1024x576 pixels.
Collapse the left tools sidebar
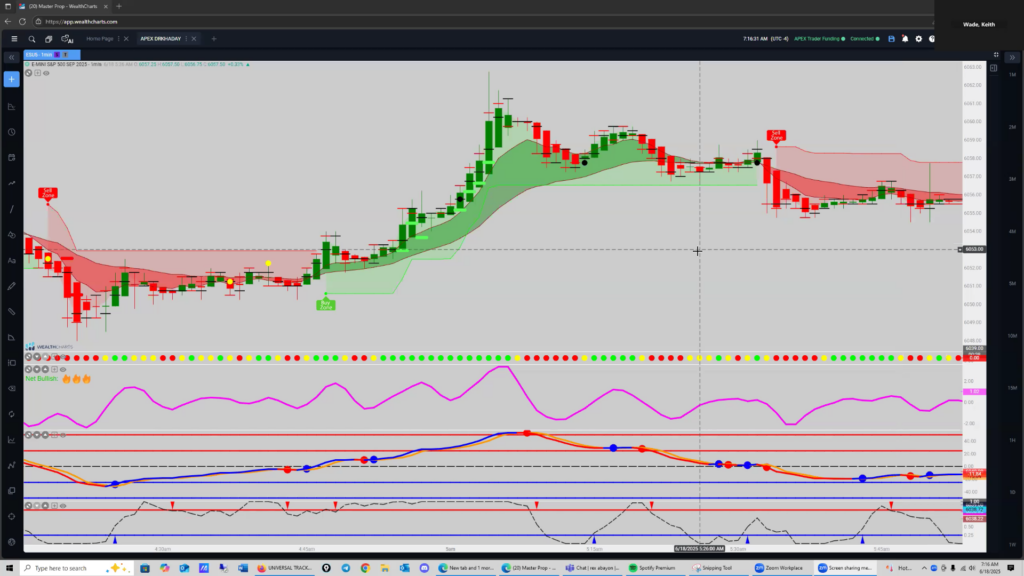tap(12, 57)
